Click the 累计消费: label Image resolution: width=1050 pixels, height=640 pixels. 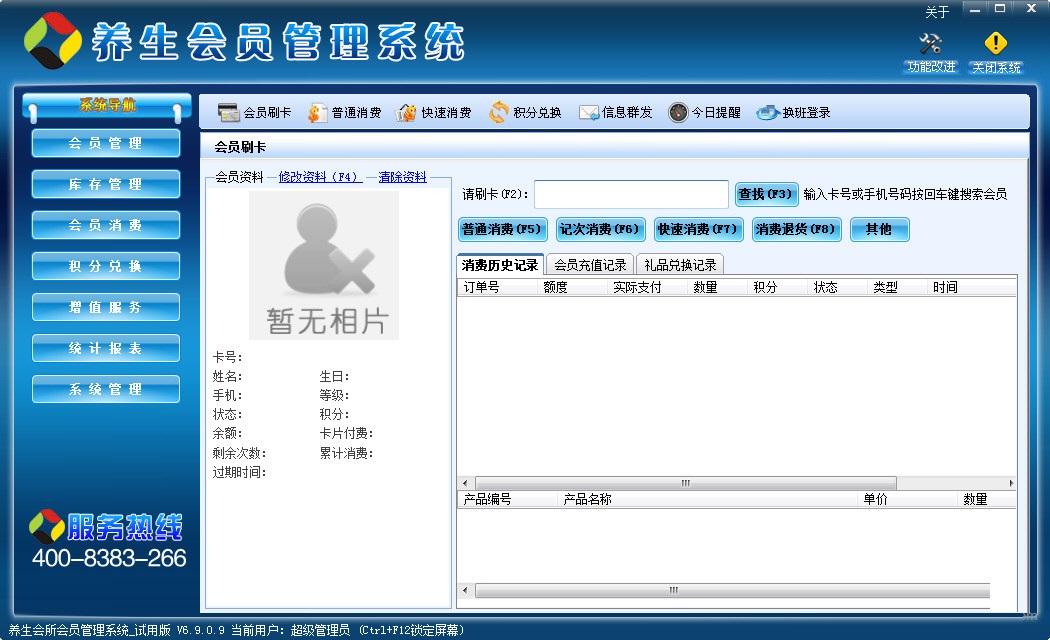point(346,453)
